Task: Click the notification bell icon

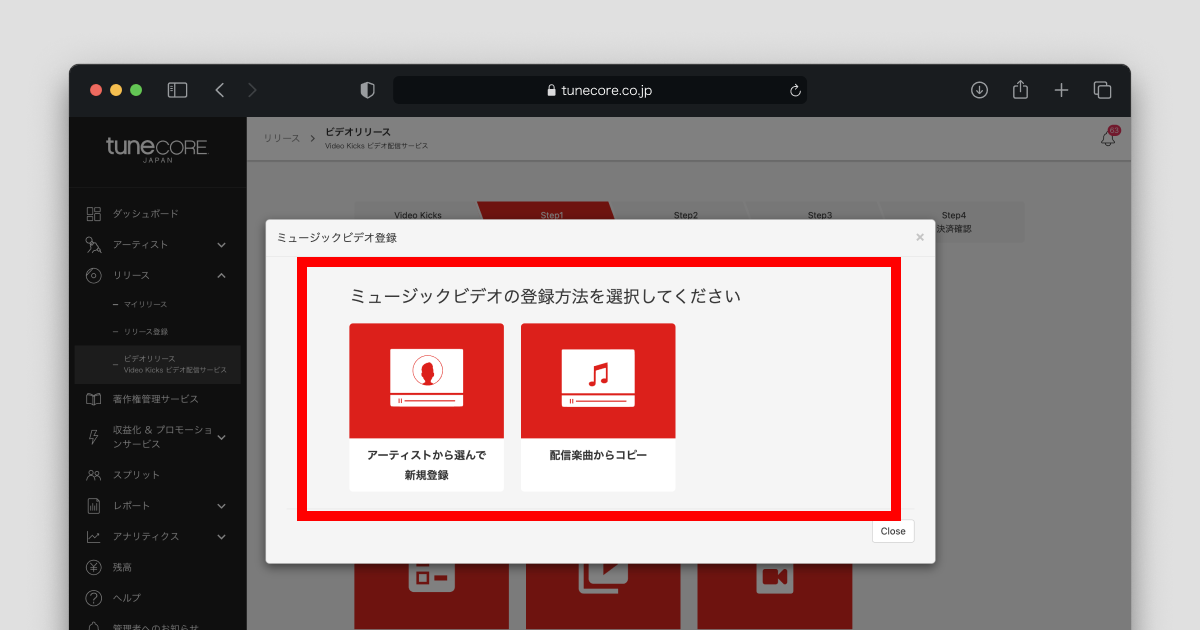Action: pos(1107,139)
